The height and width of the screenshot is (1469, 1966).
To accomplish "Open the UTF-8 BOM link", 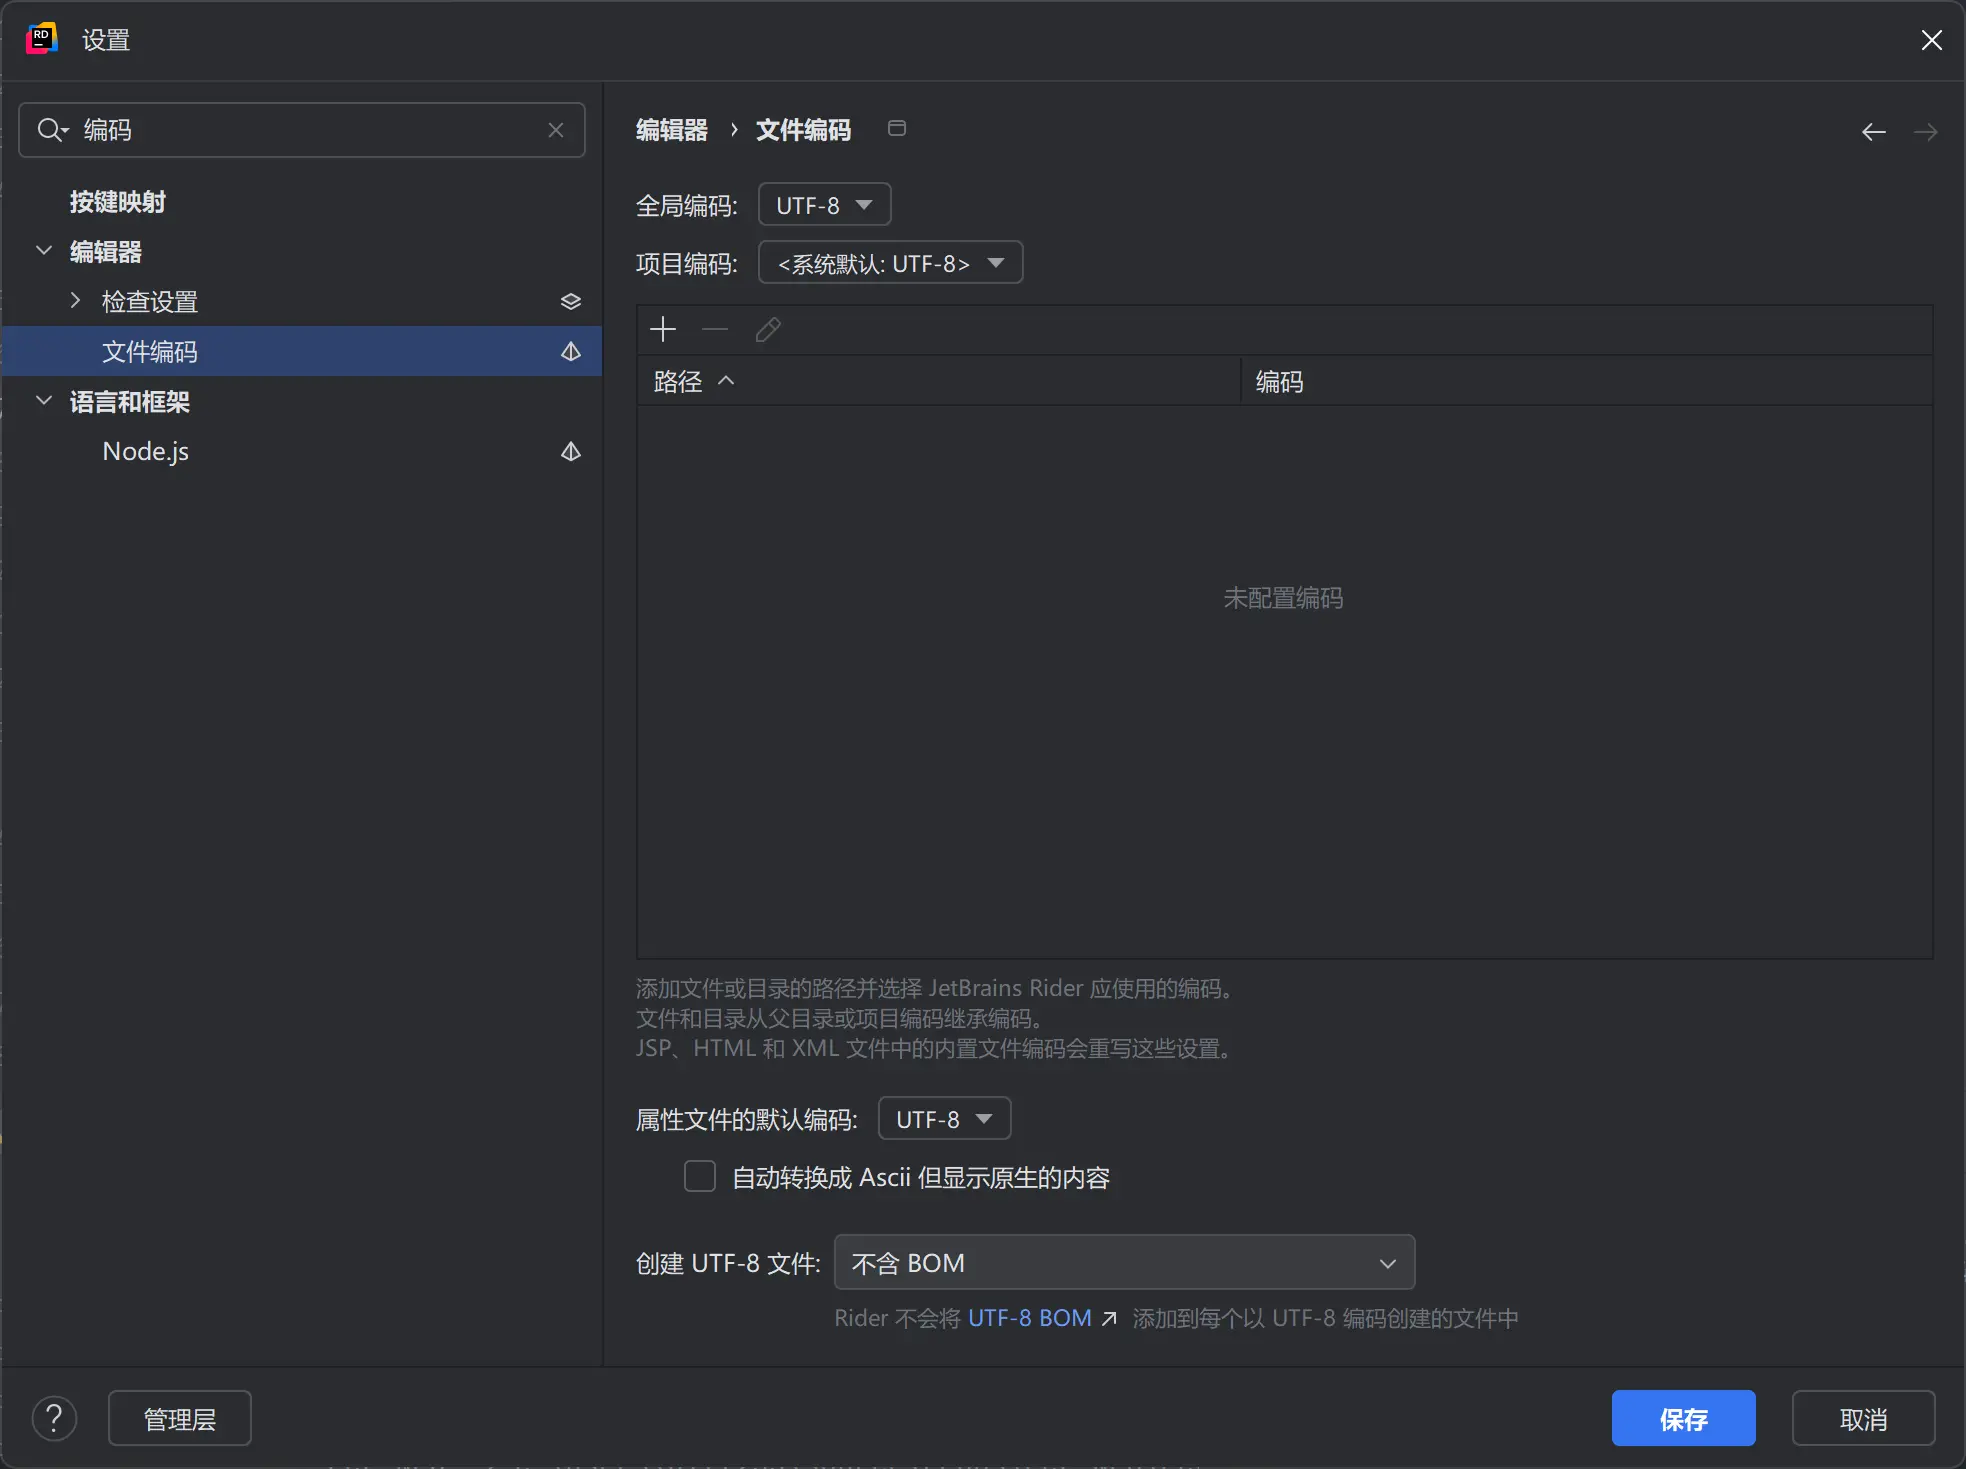I will tap(1030, 1318).
